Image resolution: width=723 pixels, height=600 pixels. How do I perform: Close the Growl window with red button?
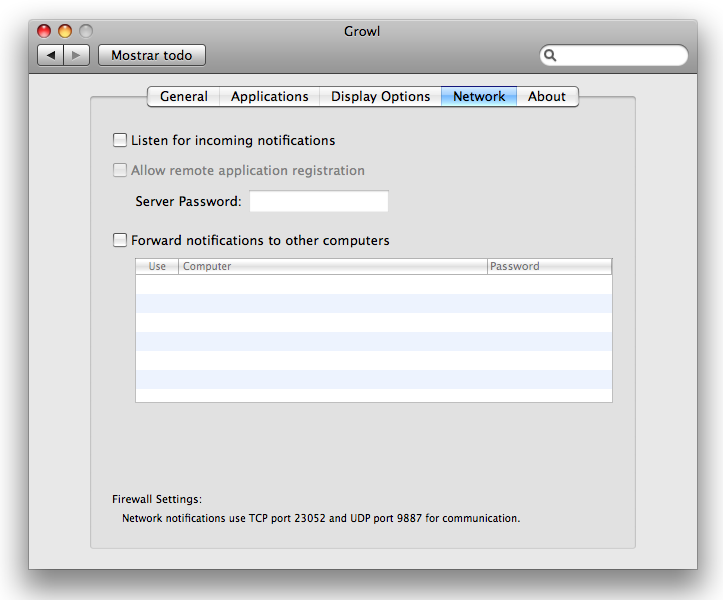(x=44, y=31)
